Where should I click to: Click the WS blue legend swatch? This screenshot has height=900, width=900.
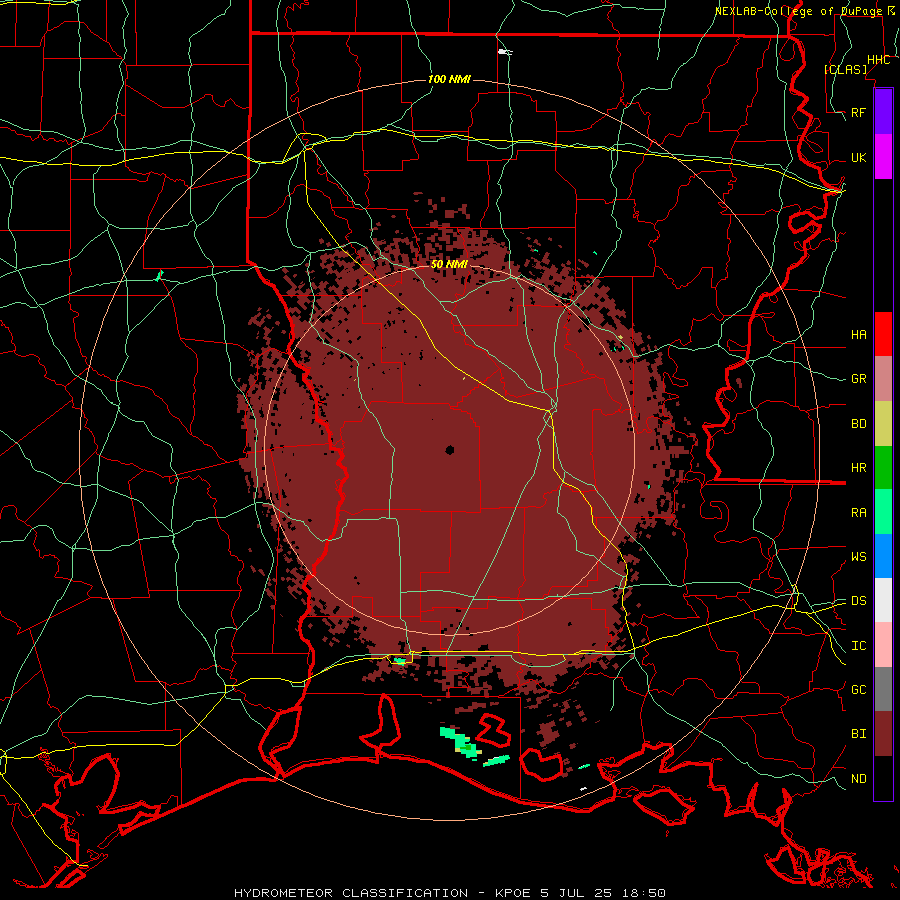tap(883, 556)
